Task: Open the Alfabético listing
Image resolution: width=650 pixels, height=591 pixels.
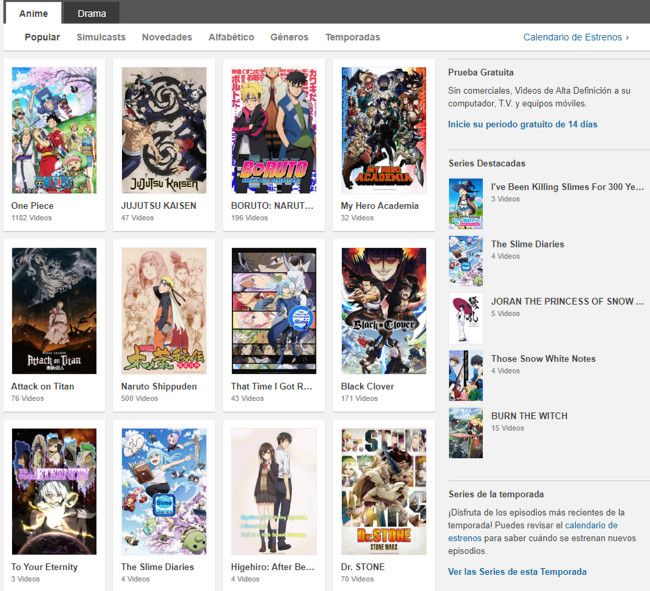Action: pos(231,37)
